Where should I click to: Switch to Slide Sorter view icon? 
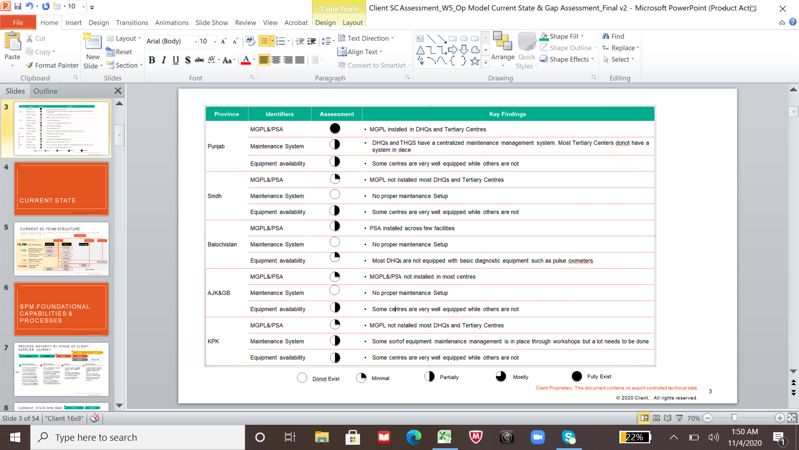(x=656, y=418)
